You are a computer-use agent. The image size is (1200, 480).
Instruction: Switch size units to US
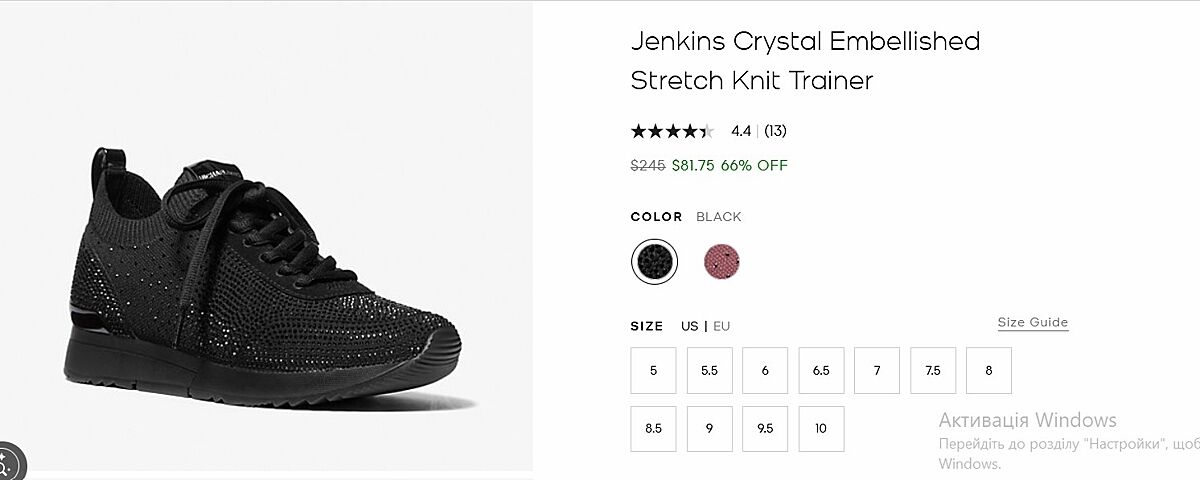pyautogui.click(x=690, y=326)
